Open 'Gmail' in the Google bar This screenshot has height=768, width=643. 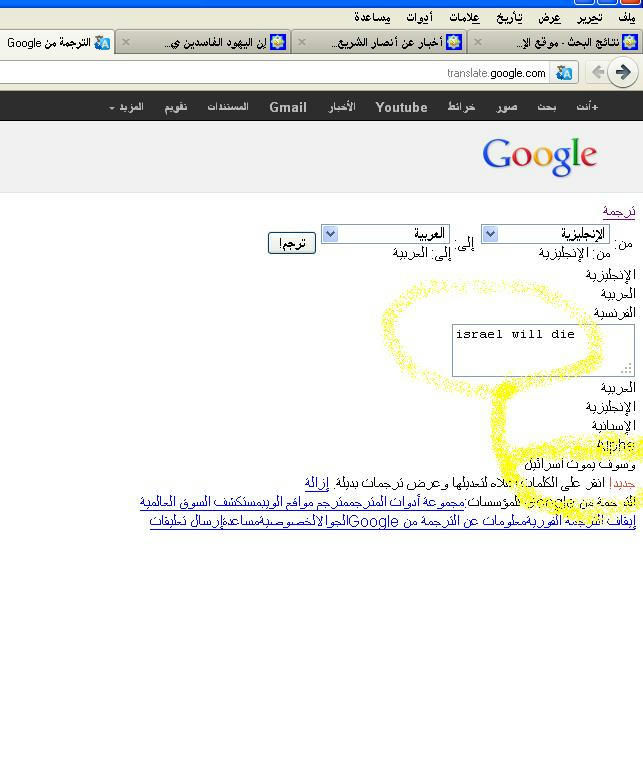[288, 107]
